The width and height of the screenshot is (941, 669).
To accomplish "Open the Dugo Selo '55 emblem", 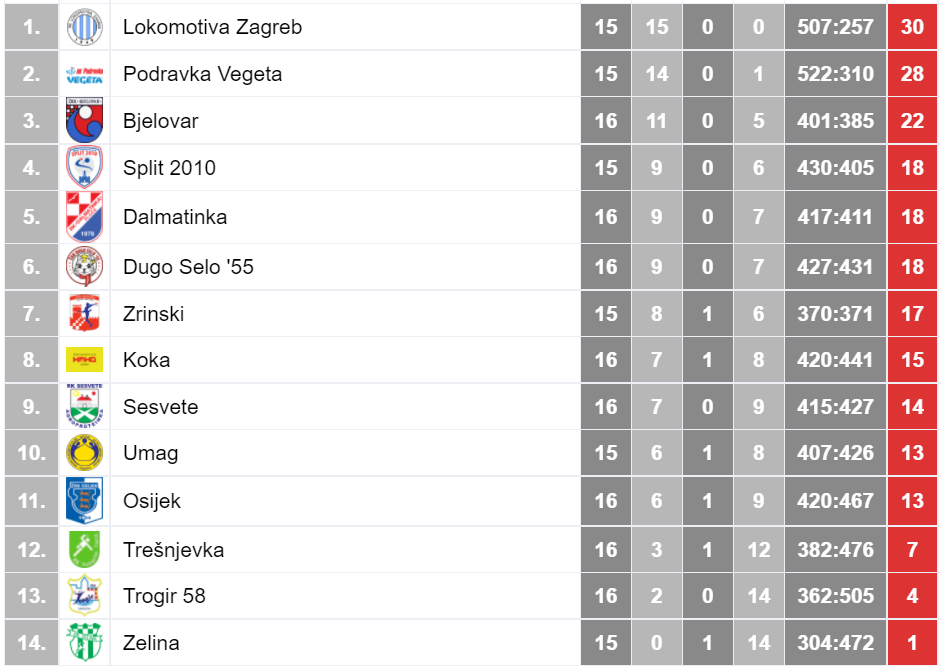I will tap(84, 266).
